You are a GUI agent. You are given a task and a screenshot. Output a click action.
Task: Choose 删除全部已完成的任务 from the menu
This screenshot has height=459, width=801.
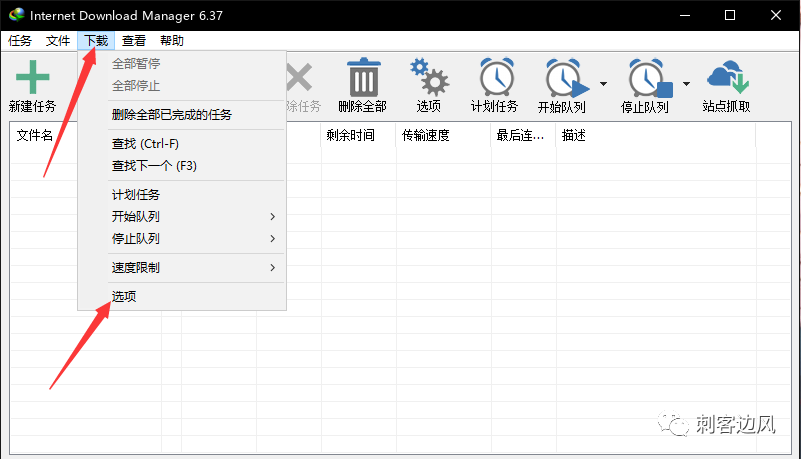point(182,115)
